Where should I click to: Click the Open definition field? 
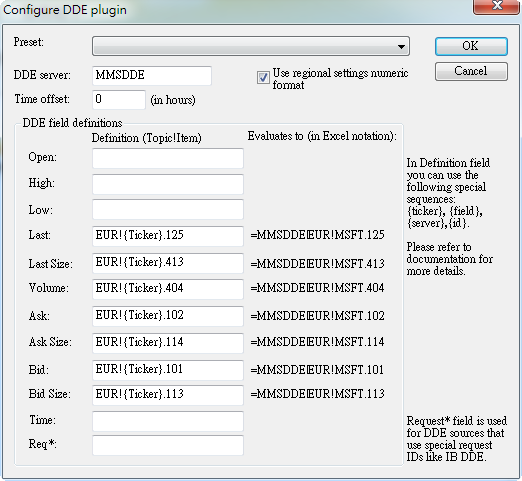pos(168,158)
